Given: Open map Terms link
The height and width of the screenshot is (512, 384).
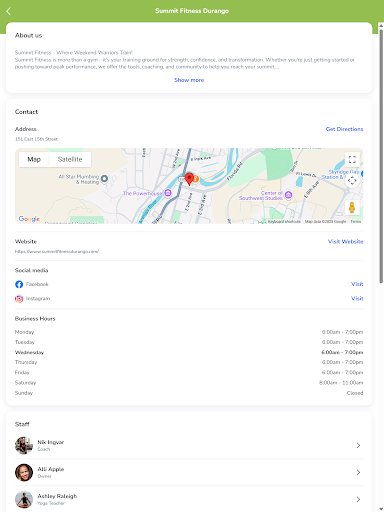Looking at the screenshot, I should (x=356, y=221).
